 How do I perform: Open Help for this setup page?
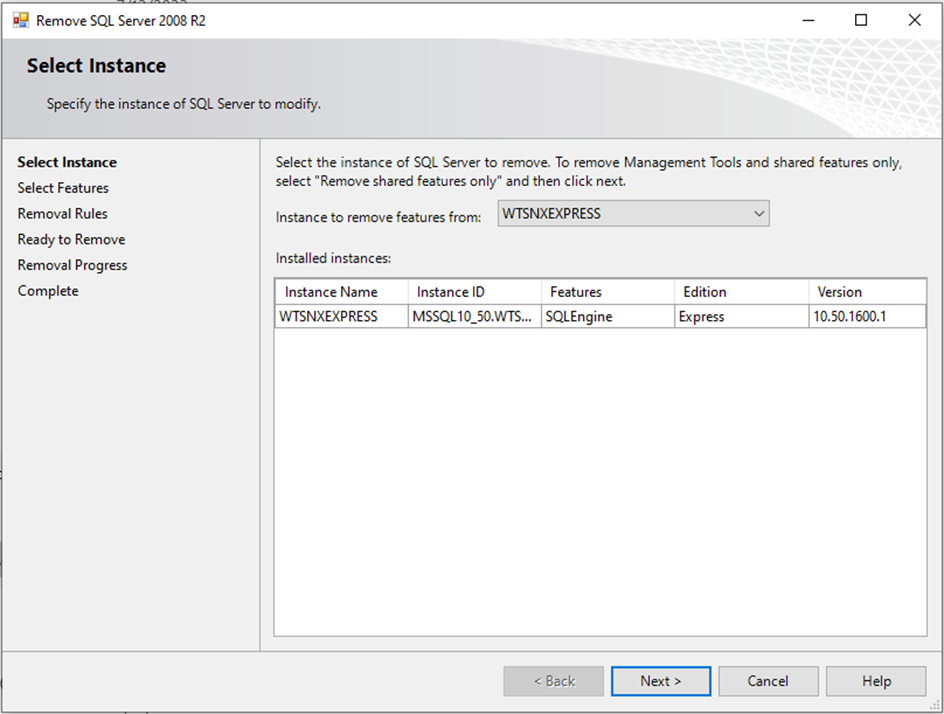pyautogui.click(x=876, y=681)
